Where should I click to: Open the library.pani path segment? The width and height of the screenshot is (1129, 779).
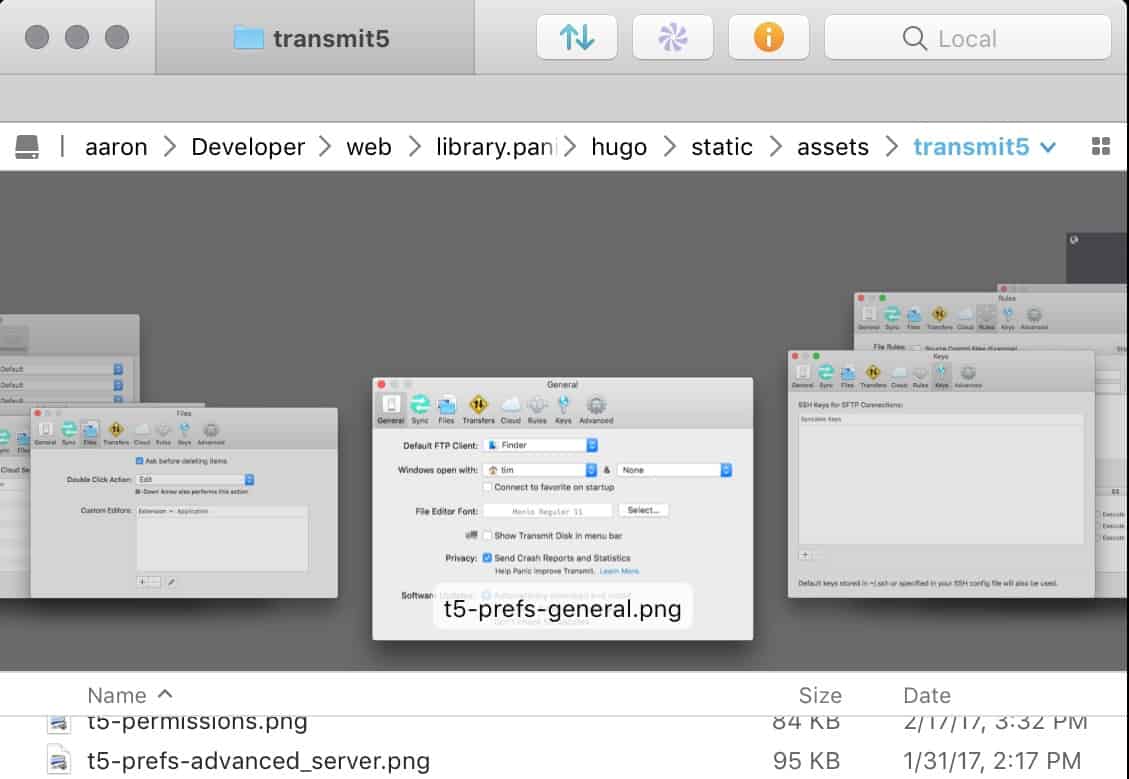click(496, 147)
